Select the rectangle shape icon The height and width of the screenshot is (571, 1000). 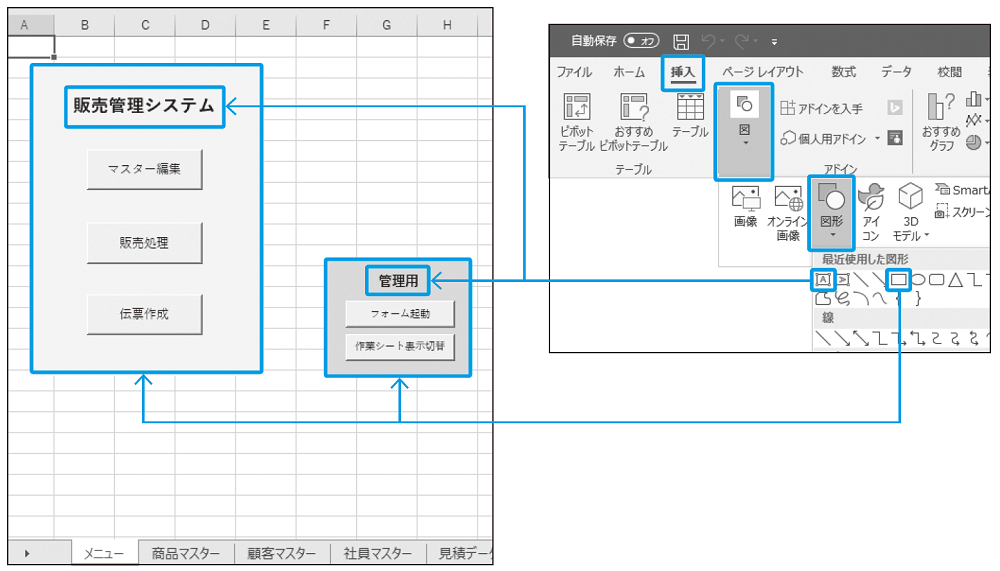(x=899, y=279)
